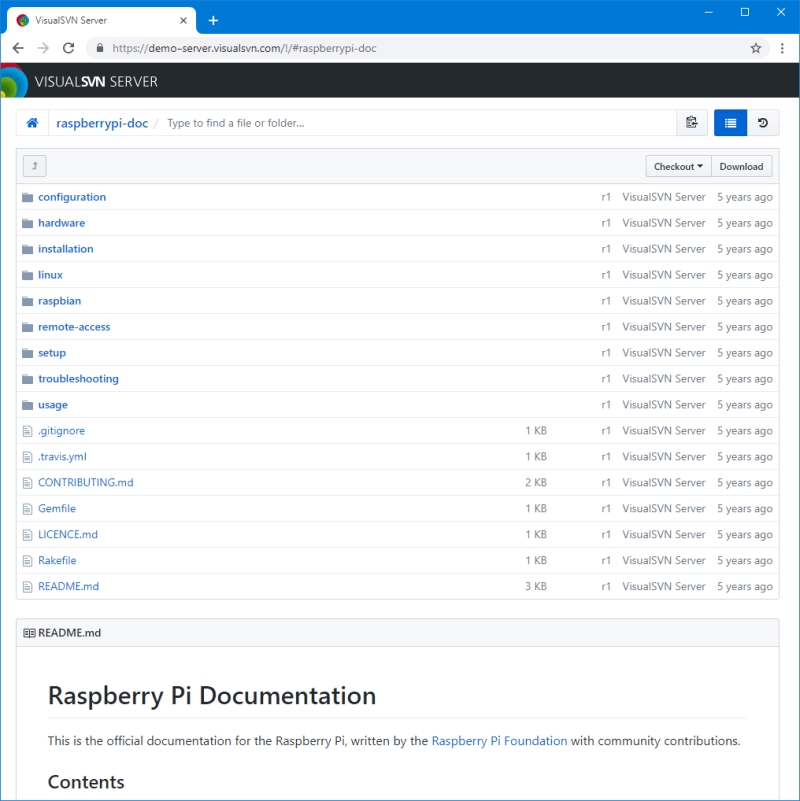
Task: Click the page reload control
Action: pyautogui.click(x=67, y=47)
